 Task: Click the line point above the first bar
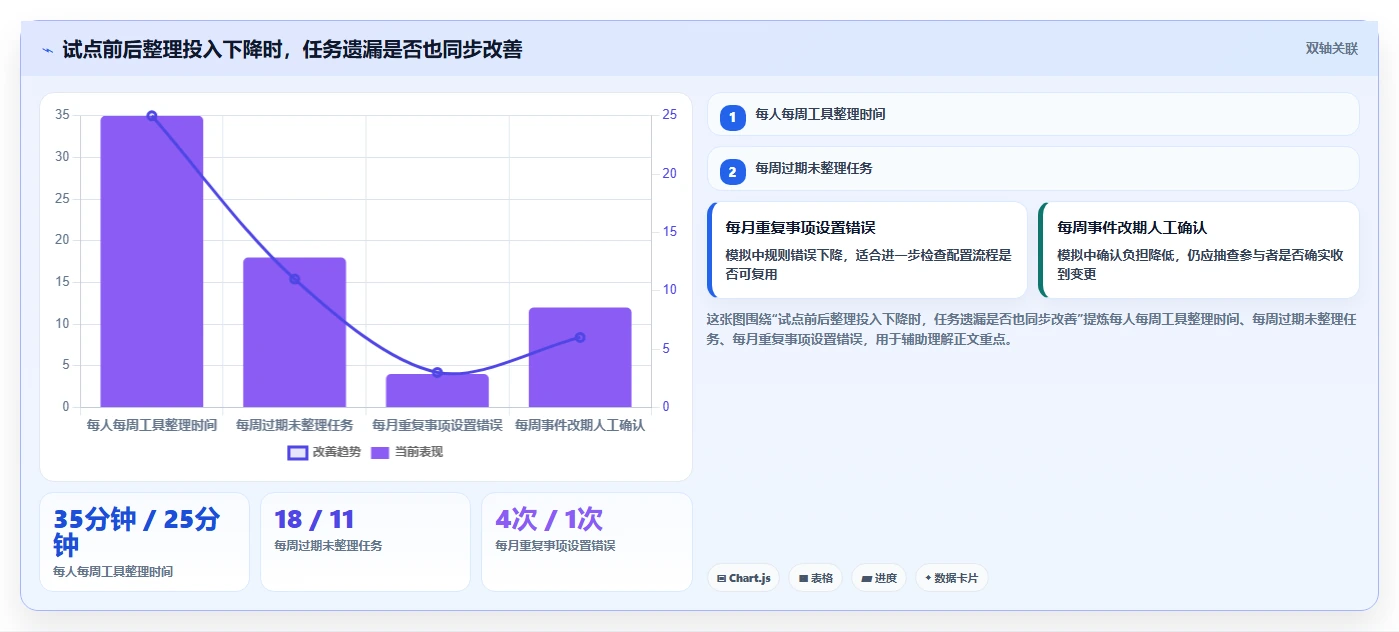click(x=152, y=116)
